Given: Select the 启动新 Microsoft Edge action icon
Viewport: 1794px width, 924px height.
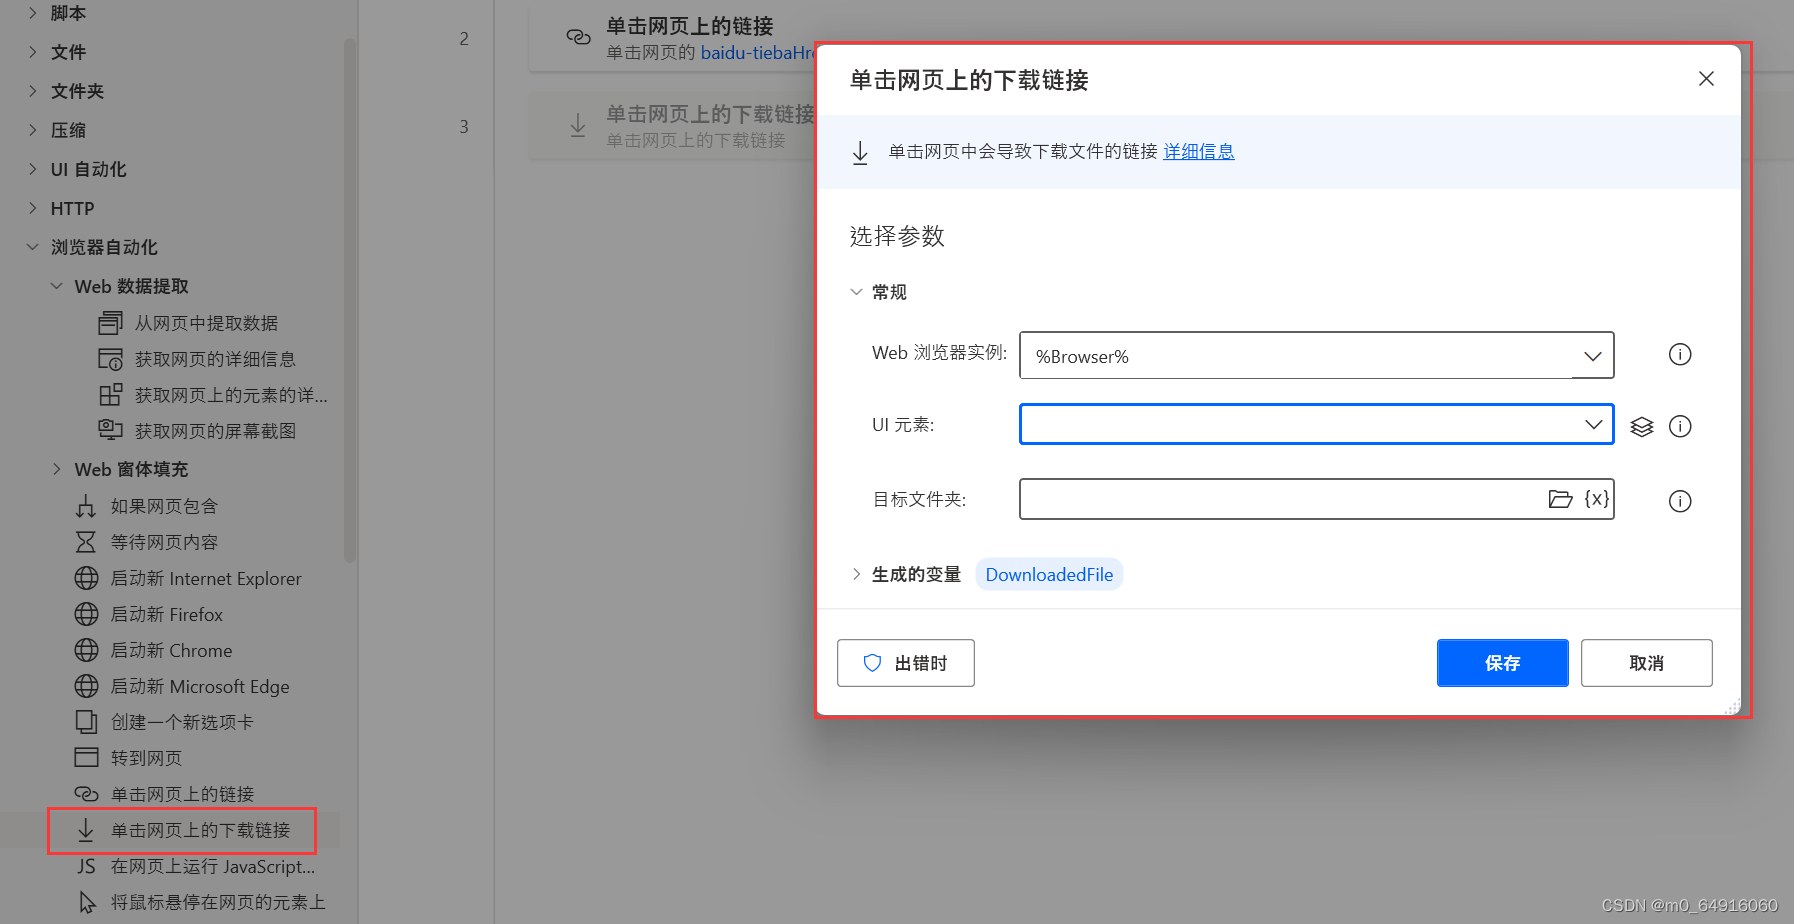Looking at the screenshot, I should tap(88, 686).
